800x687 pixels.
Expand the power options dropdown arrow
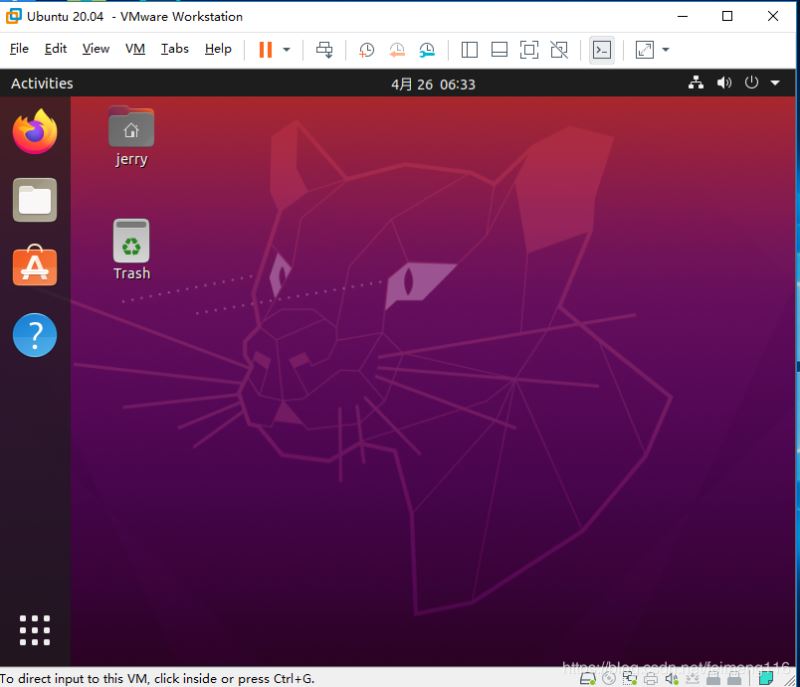coord(287,49)
